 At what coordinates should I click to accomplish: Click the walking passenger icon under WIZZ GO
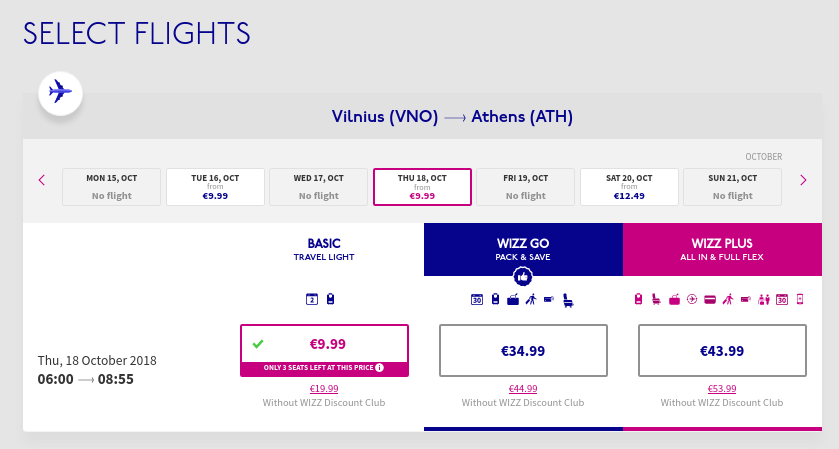pyautogui.click(x=531, y=300)
